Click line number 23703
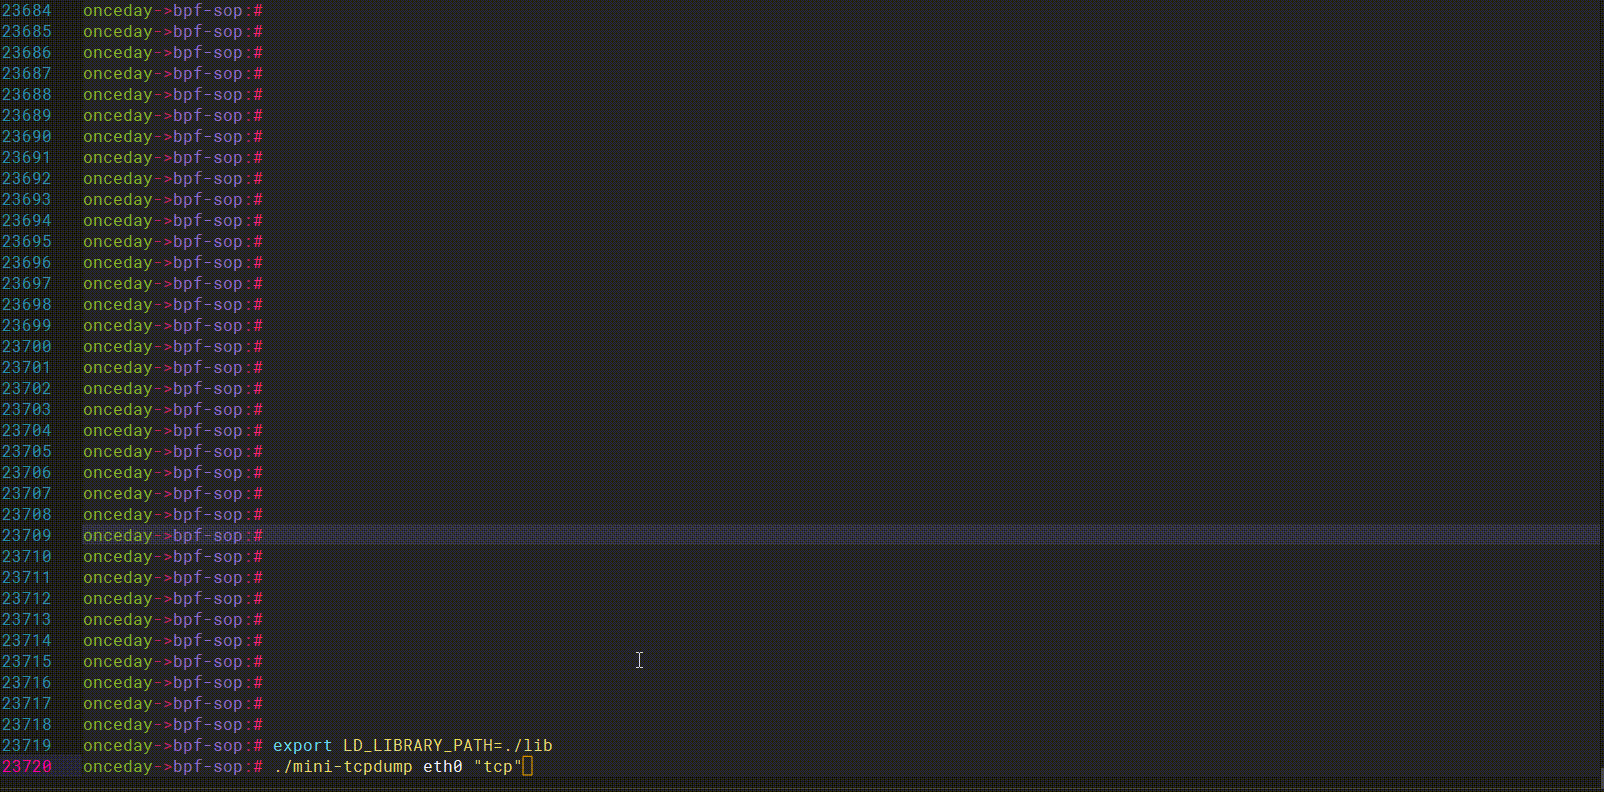Image resolution: width=1604 pixels, height=792 pixels. 27,410
